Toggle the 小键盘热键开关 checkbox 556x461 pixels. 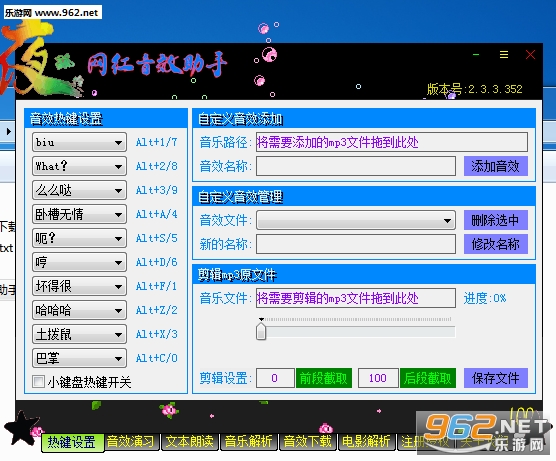point(38,382)
